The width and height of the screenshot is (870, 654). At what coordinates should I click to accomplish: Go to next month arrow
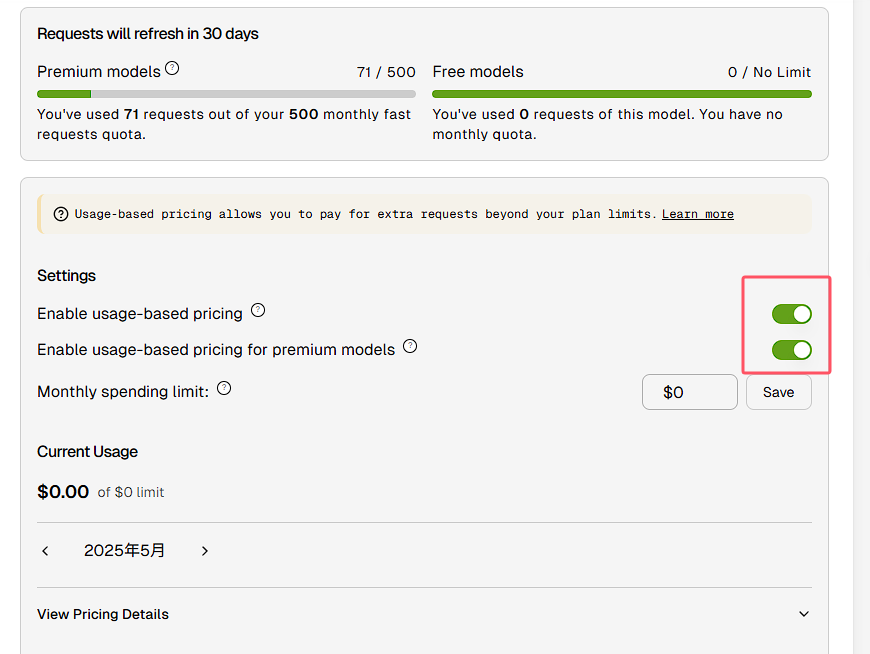[205, 551]
